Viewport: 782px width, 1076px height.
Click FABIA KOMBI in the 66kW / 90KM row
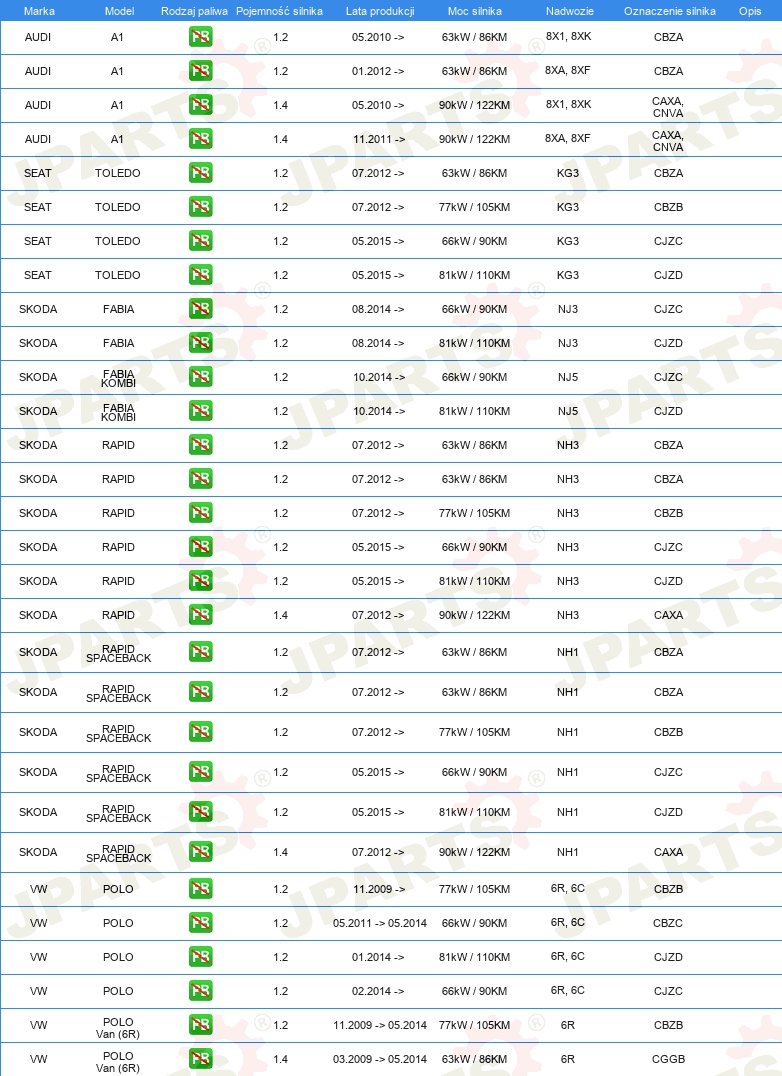coord(118,378)
